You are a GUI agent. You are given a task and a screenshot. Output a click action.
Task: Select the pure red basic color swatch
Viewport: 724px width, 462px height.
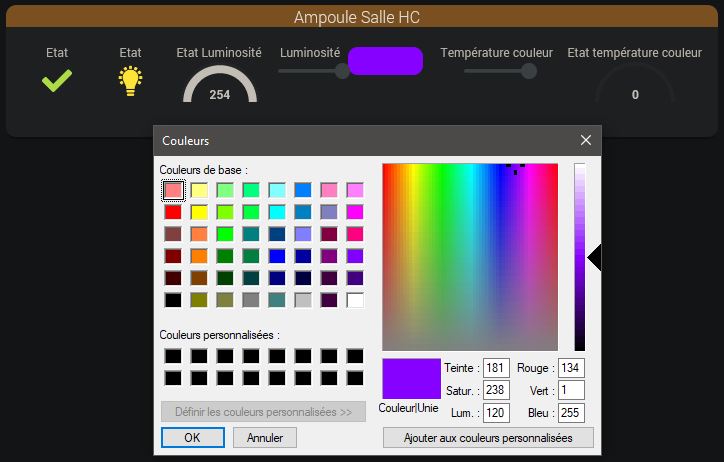coord(173,212)
